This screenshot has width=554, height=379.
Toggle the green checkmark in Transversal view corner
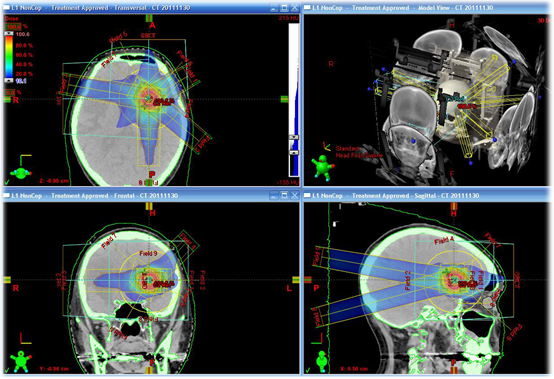tap(7, 182)
